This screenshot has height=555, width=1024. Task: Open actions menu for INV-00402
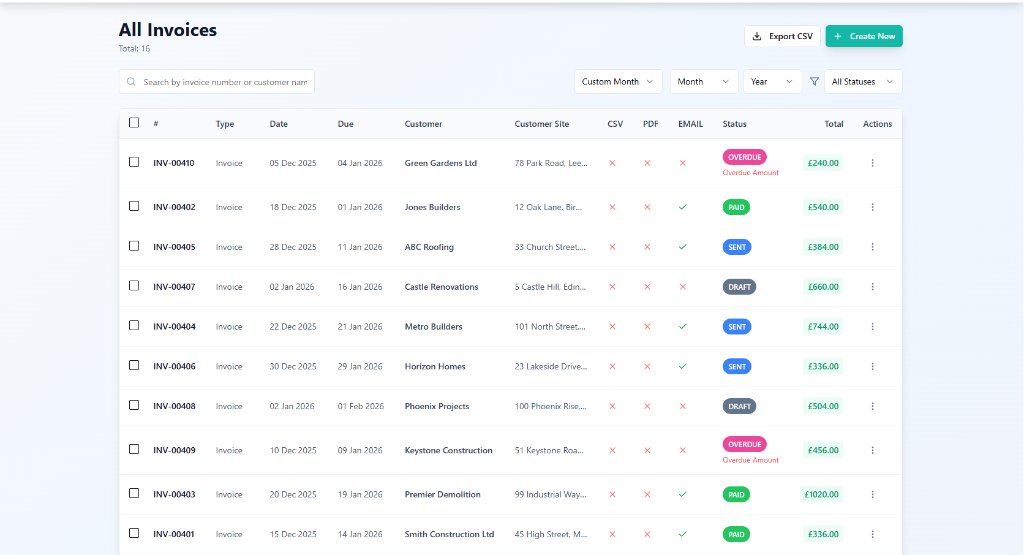[x=872, y=207]
